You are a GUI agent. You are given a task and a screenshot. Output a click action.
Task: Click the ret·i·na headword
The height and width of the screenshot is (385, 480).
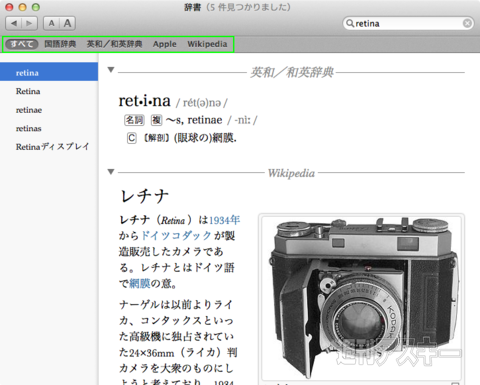coord(145,101)
